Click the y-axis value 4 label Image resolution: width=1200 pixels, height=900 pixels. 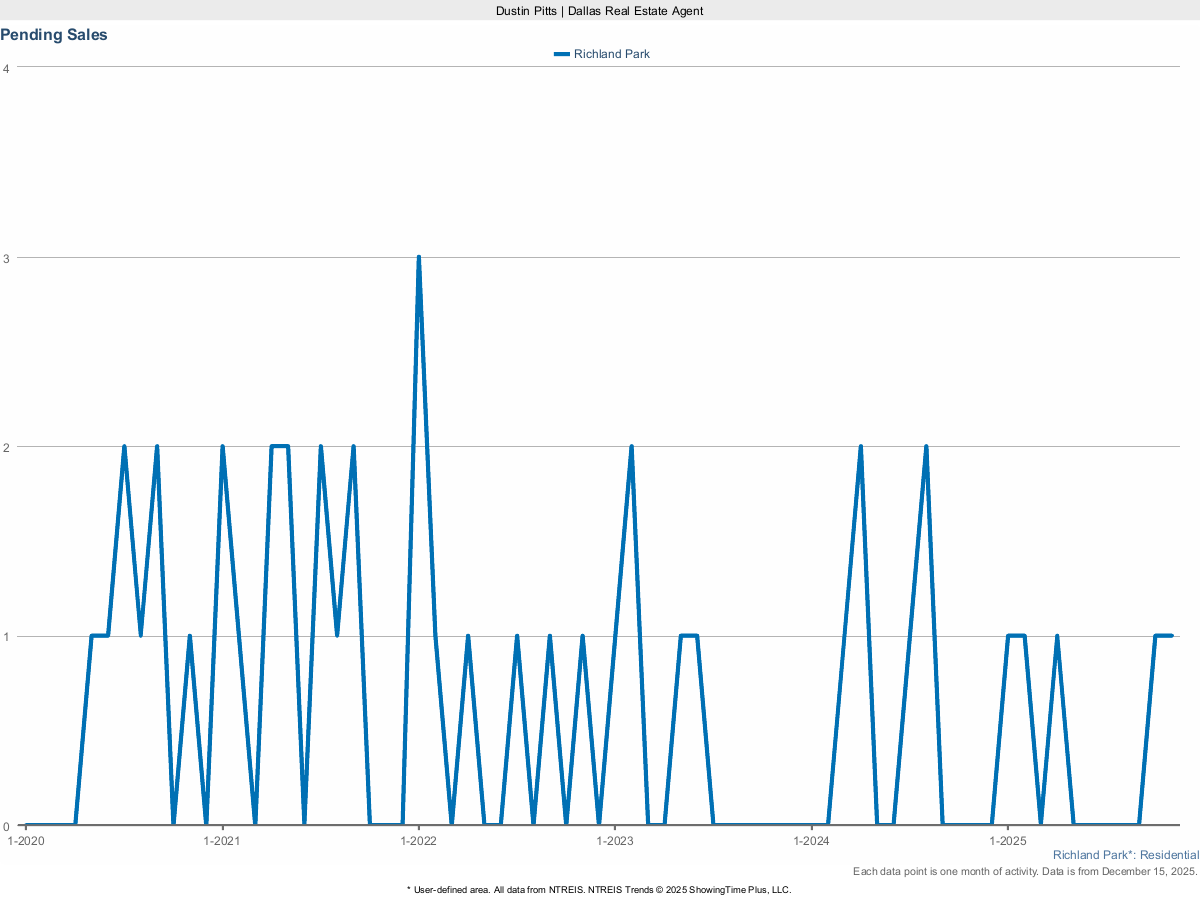click(6, 68)
